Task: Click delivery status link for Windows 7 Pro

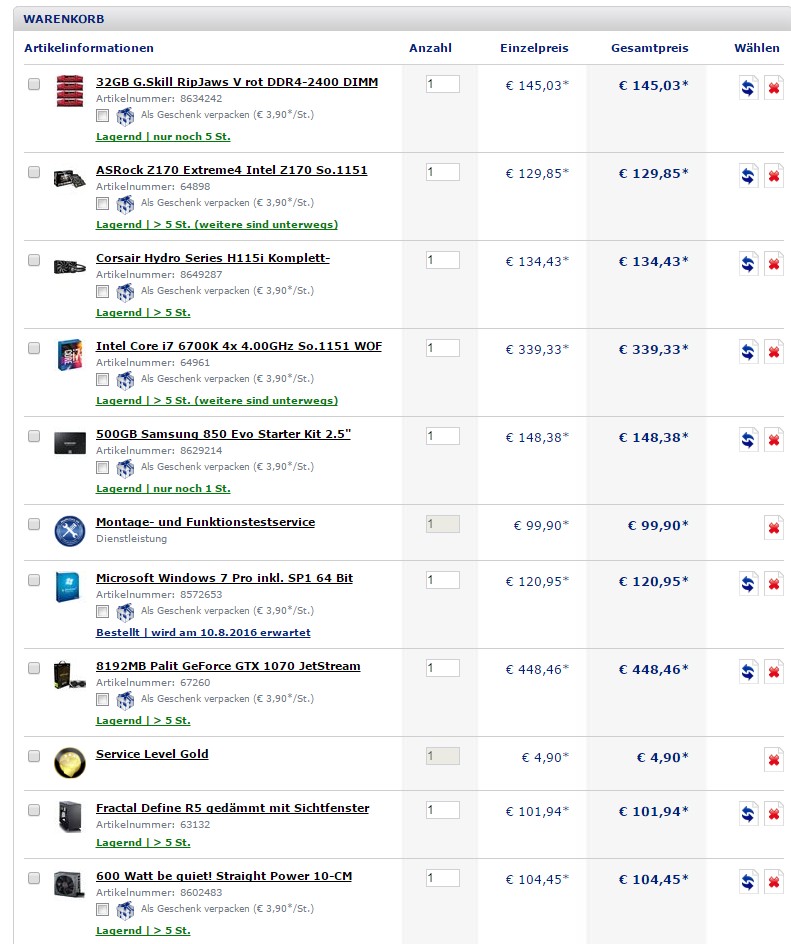Action: [x=203, y=632]
